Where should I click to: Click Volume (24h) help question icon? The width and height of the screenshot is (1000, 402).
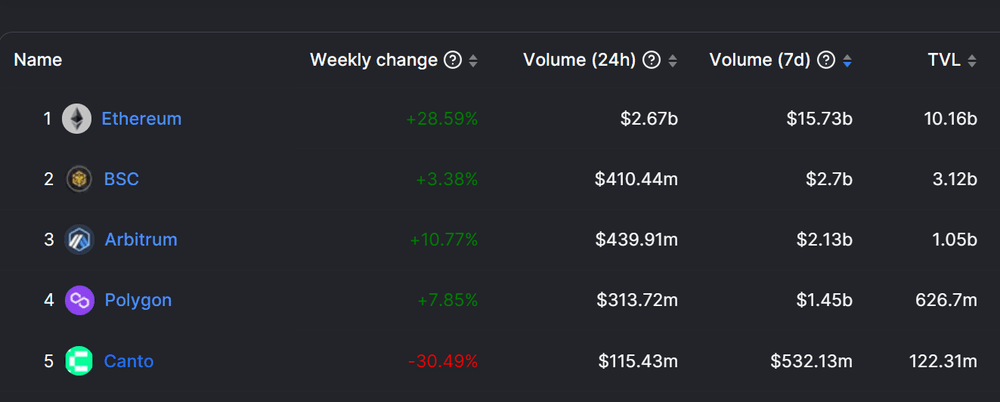pyautogui.click(x=652, y=60)
